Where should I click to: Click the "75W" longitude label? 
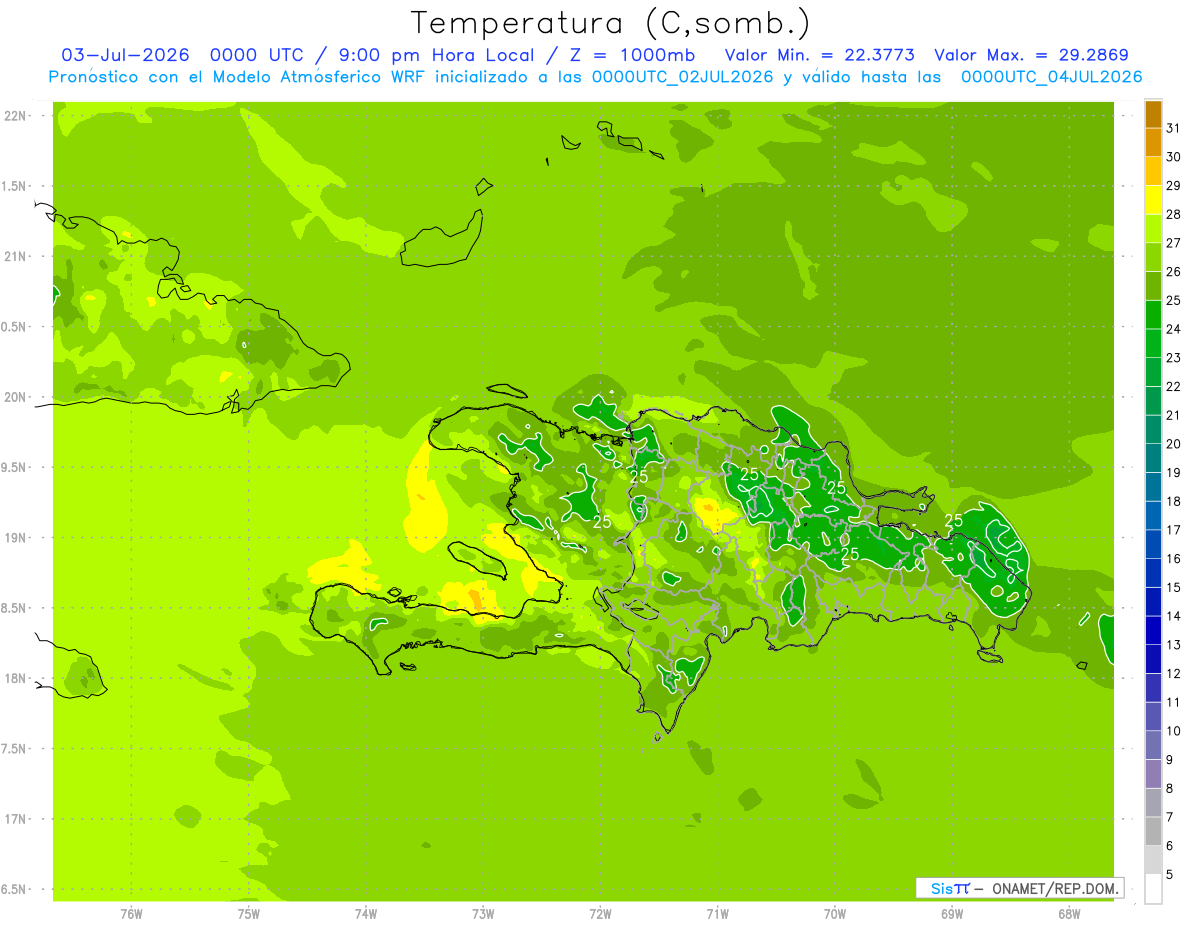(x=249, y=914)
